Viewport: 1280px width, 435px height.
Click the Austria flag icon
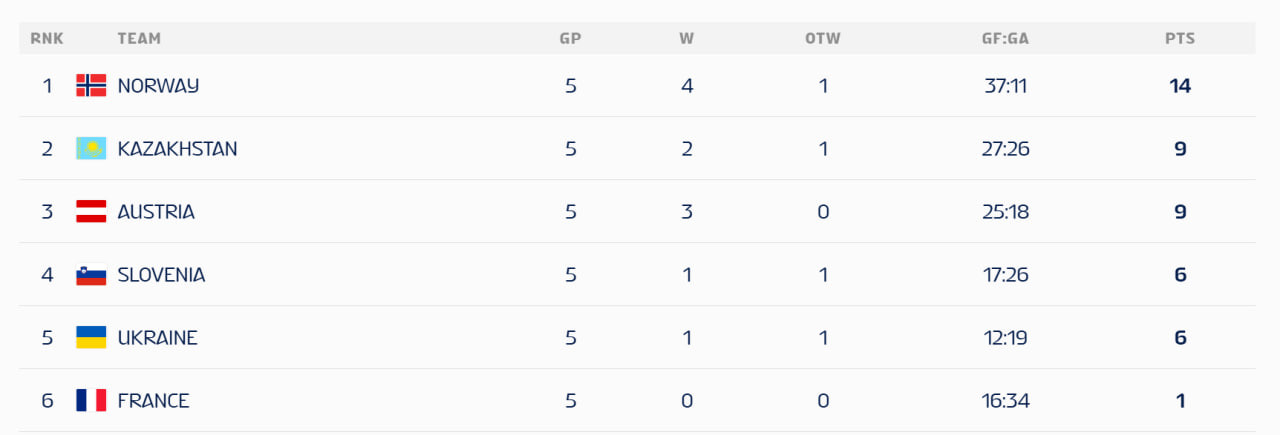pos(91,212)
